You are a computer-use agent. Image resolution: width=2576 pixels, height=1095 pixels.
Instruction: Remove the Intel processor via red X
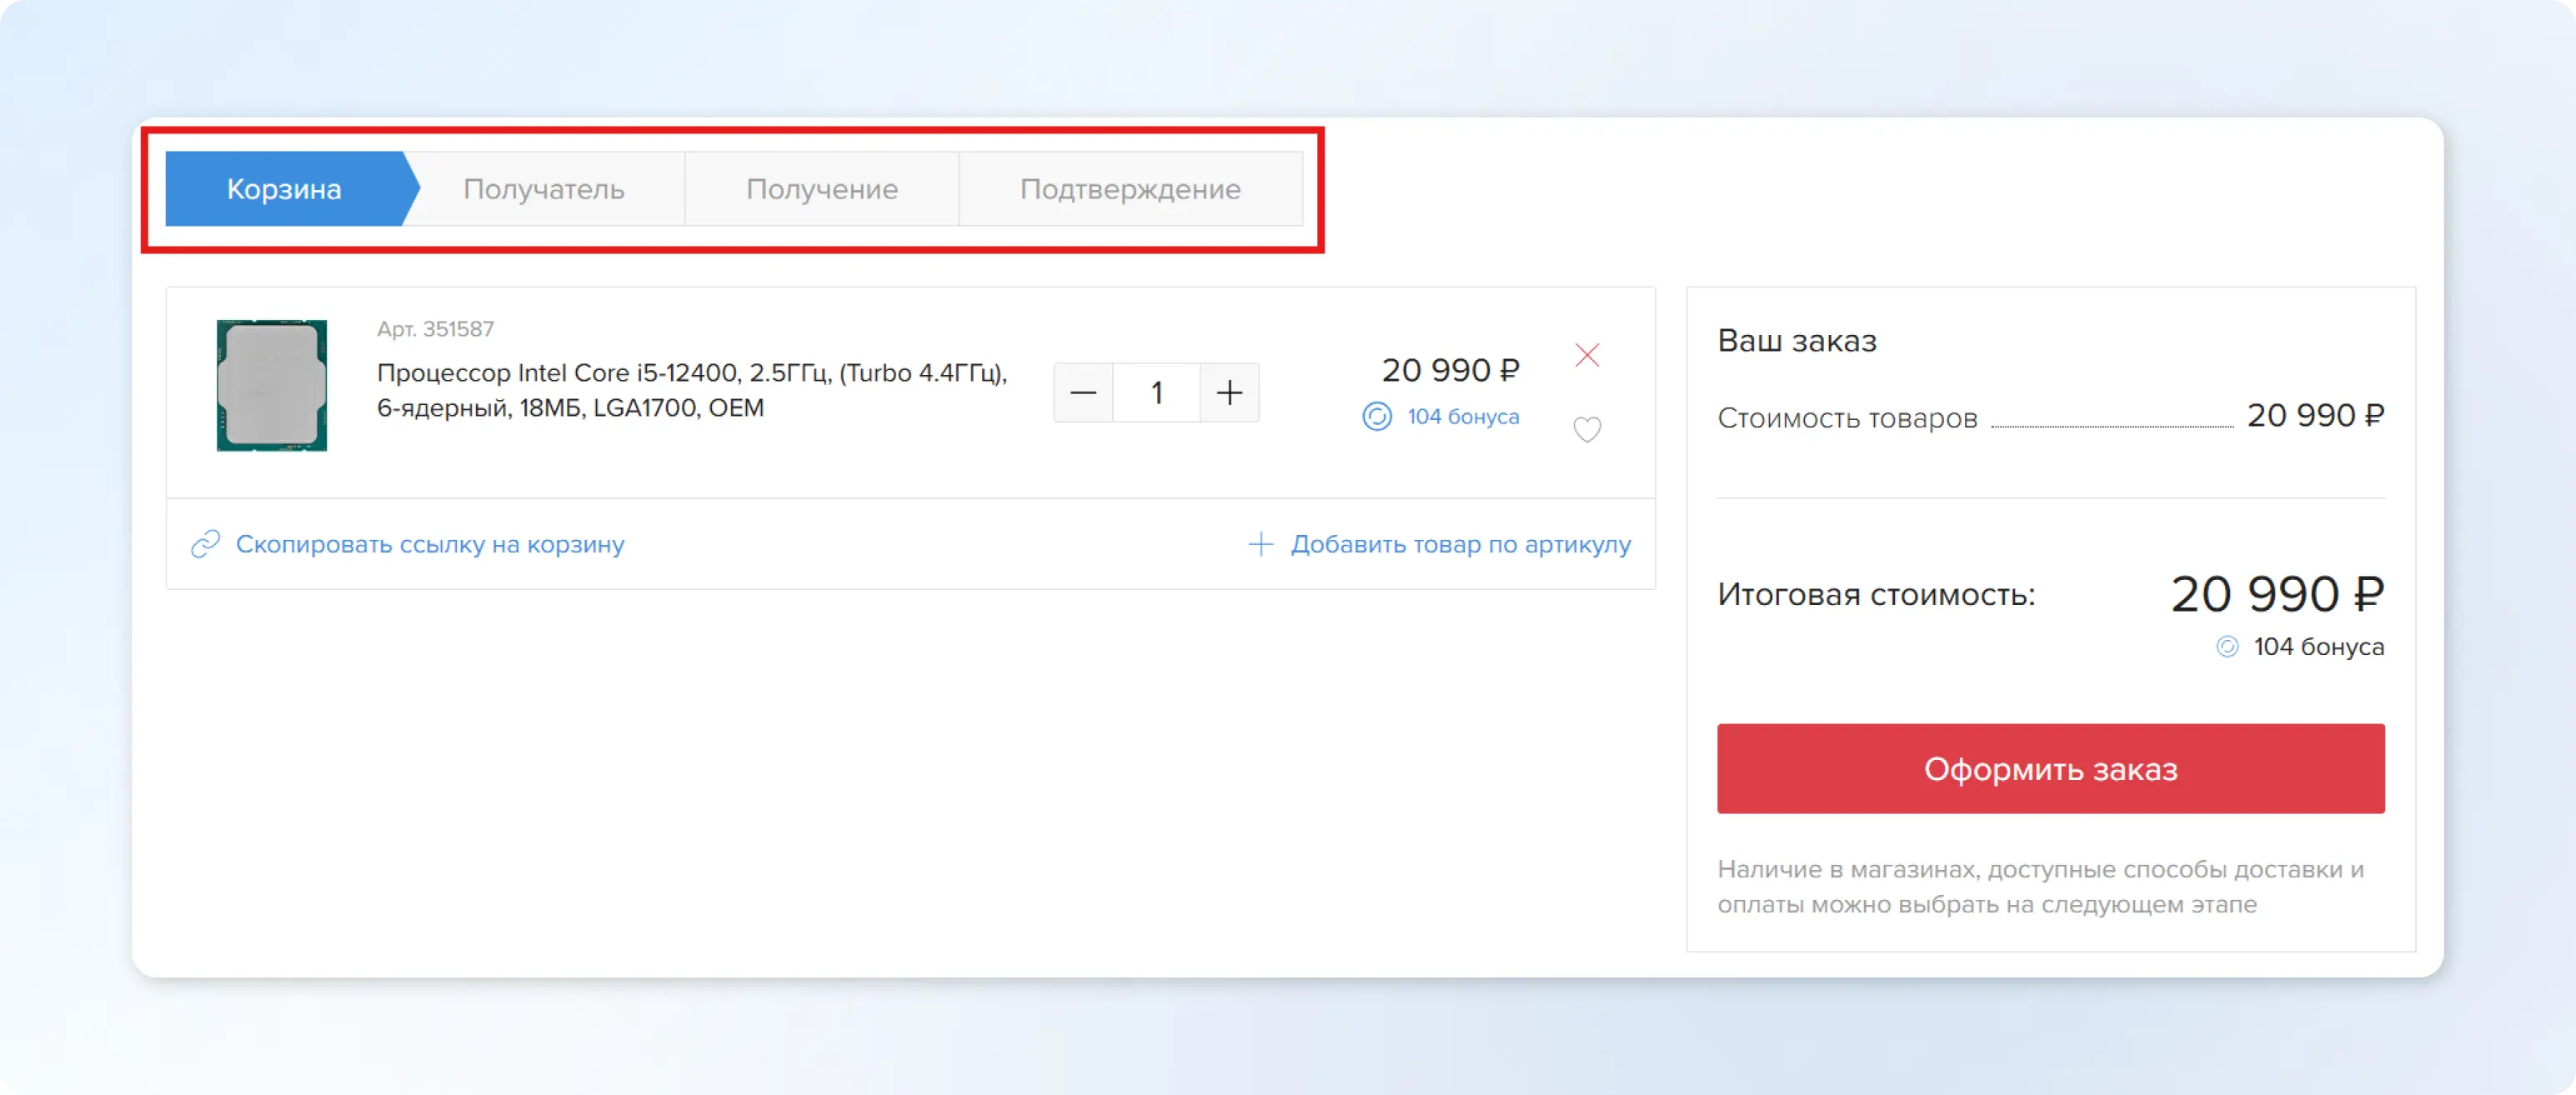1587,355
